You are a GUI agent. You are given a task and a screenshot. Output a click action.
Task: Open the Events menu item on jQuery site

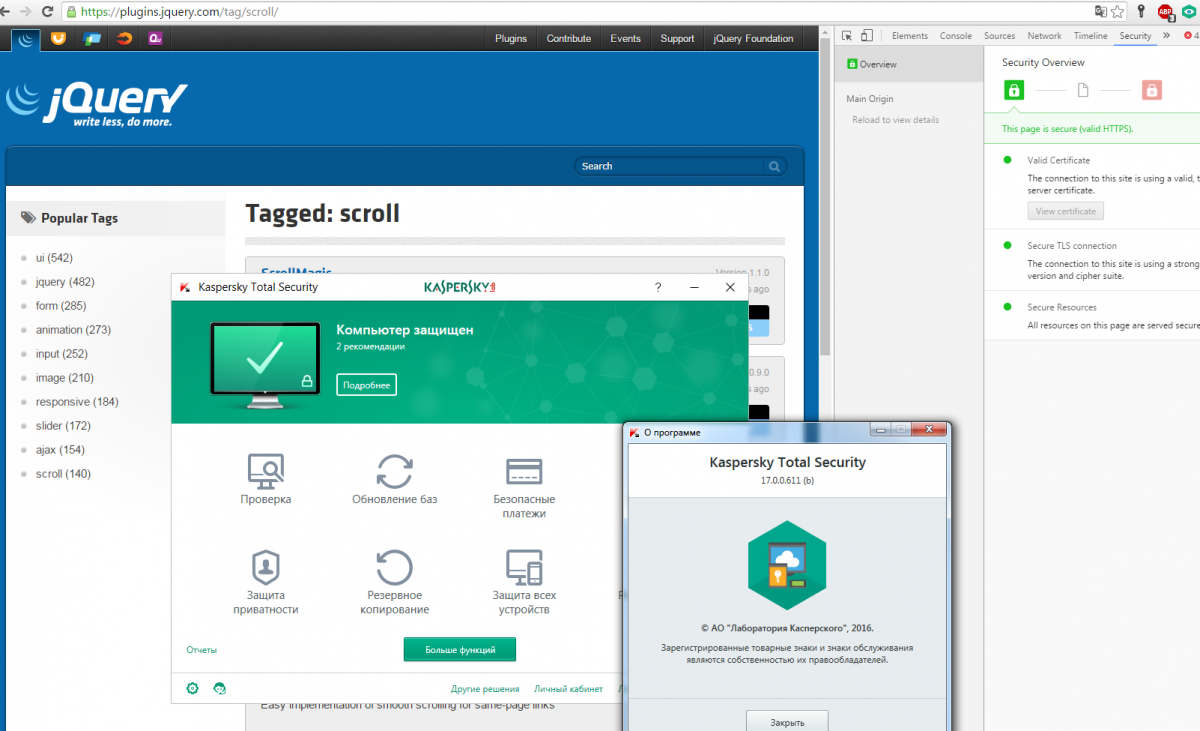point(626,39)
